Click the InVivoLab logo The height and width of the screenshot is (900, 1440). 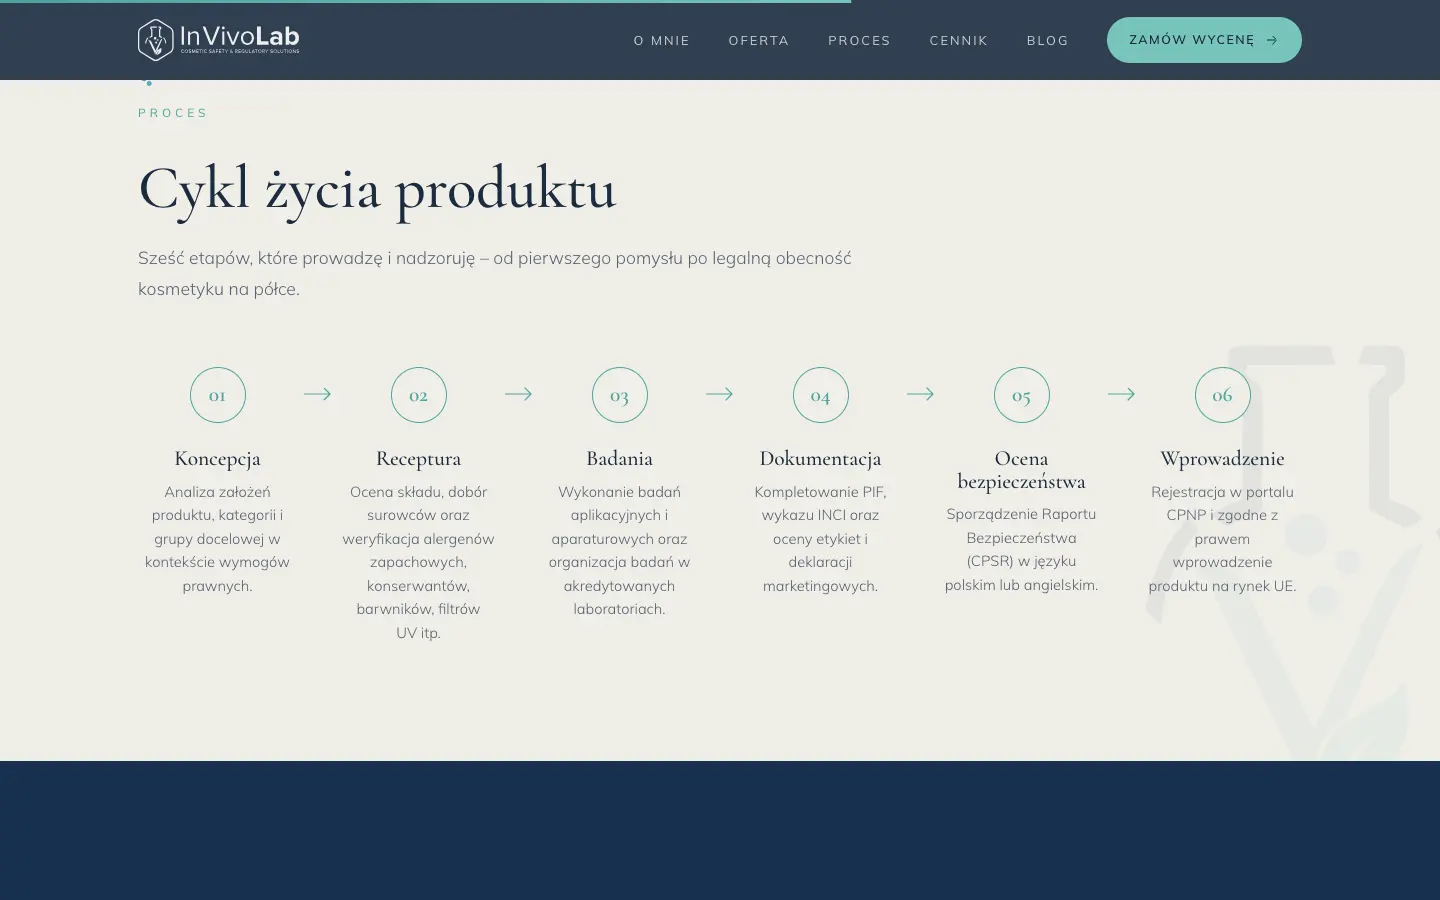pyautogui.click(x=218, y=40)
